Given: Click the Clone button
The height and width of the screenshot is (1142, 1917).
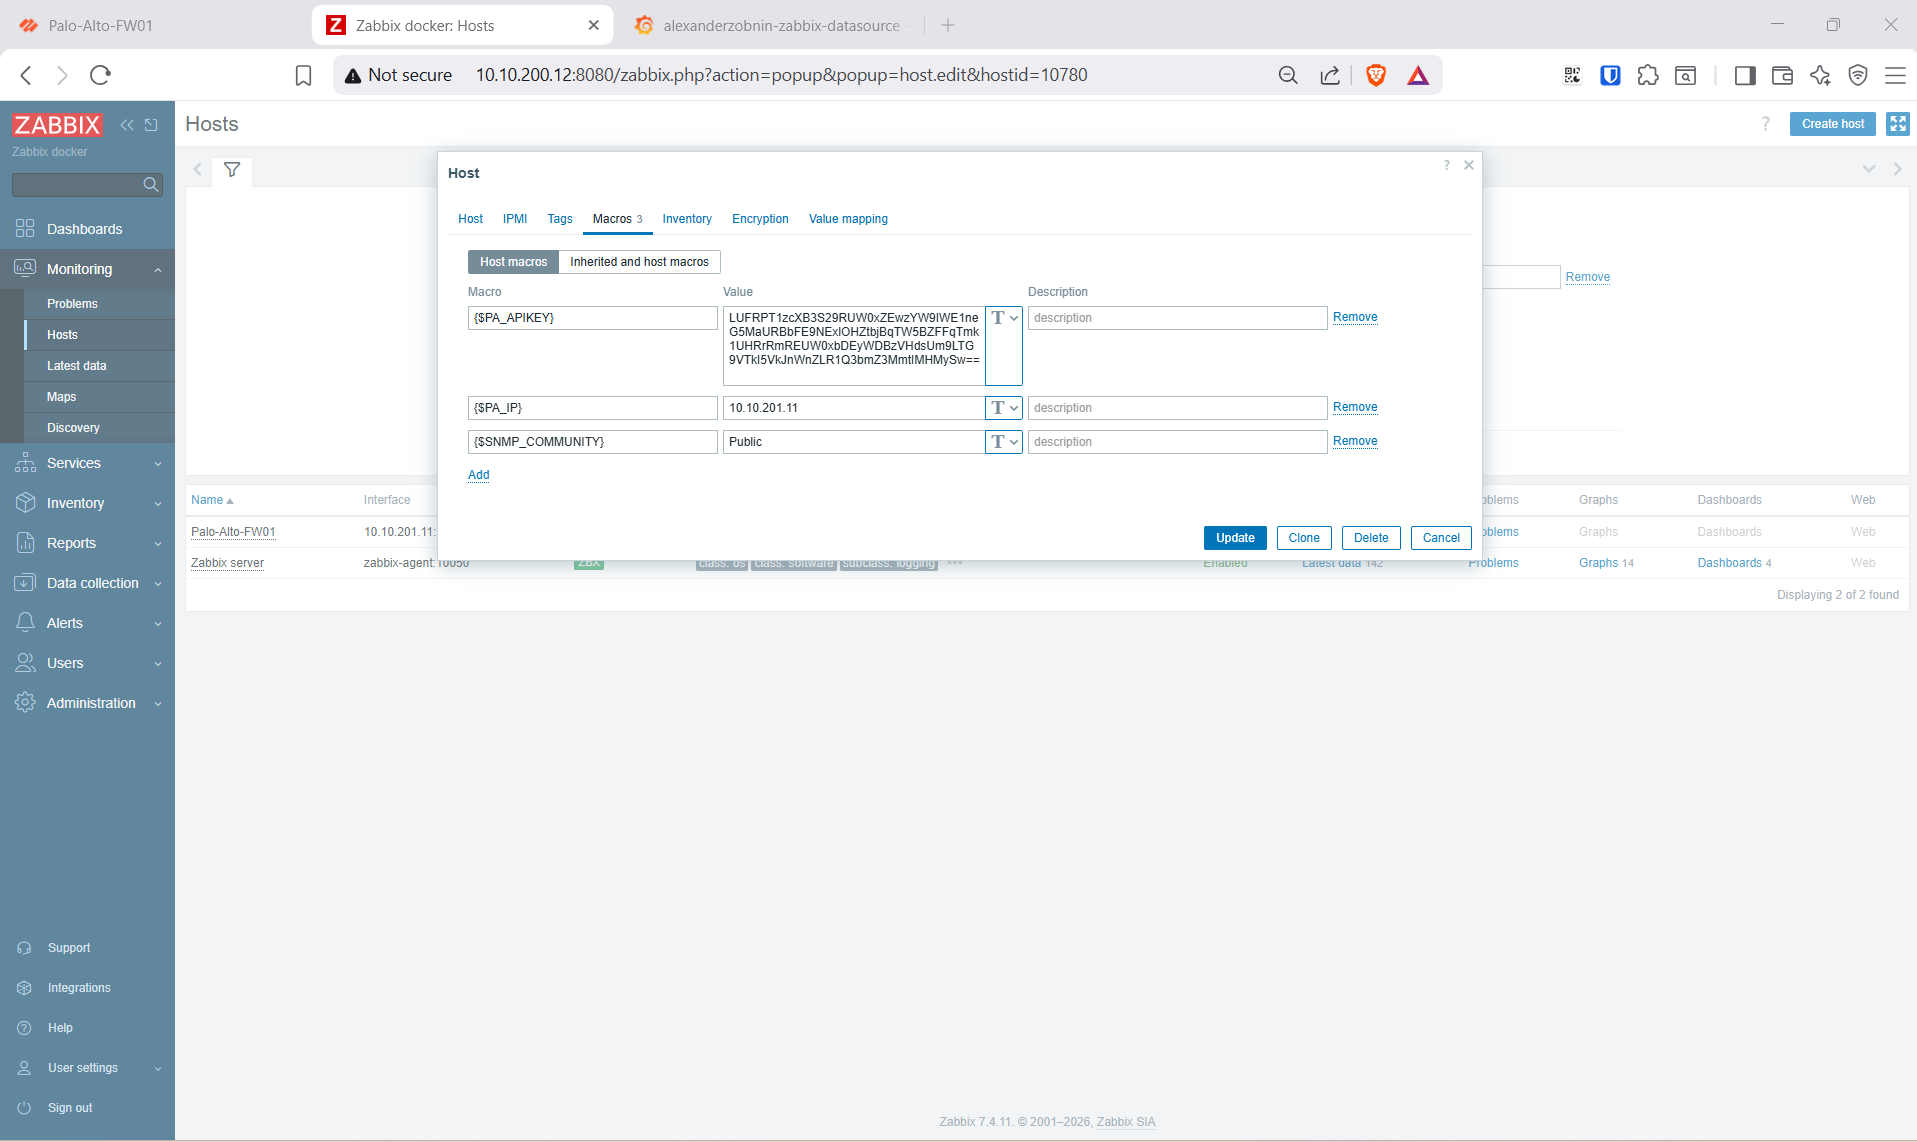Looking at the screenshot, I should 1304,538.
